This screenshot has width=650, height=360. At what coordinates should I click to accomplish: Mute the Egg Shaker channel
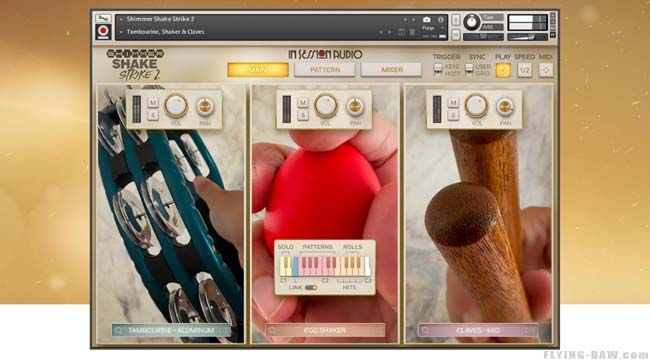pyautogui.click(x=303, y=102)
